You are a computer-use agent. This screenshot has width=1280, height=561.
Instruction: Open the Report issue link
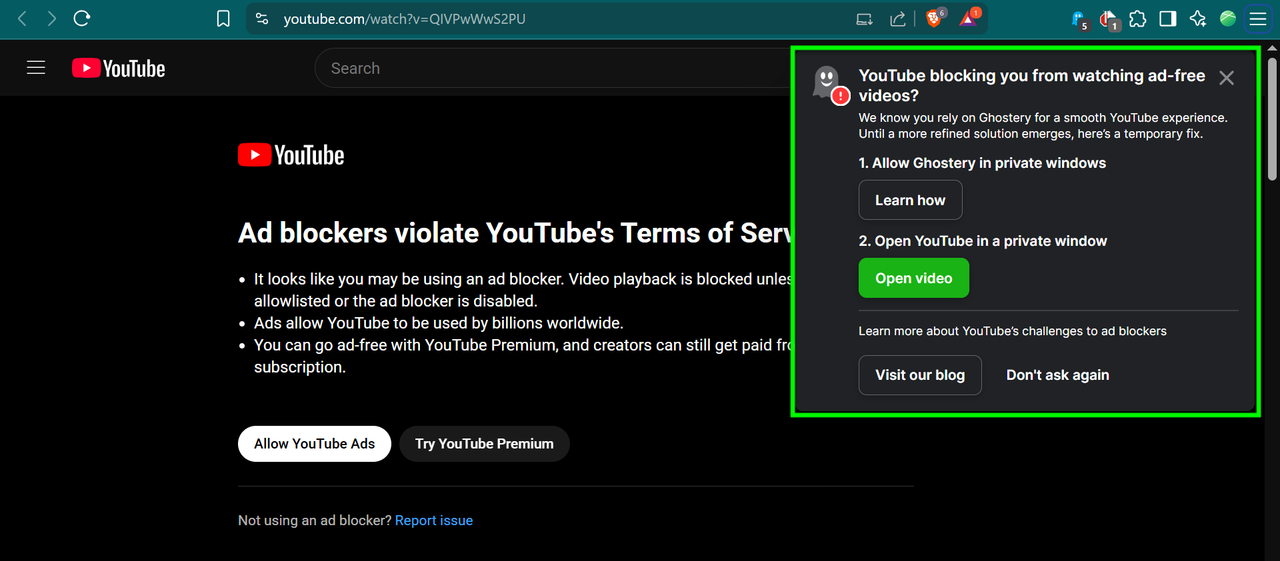pos(434,520)
